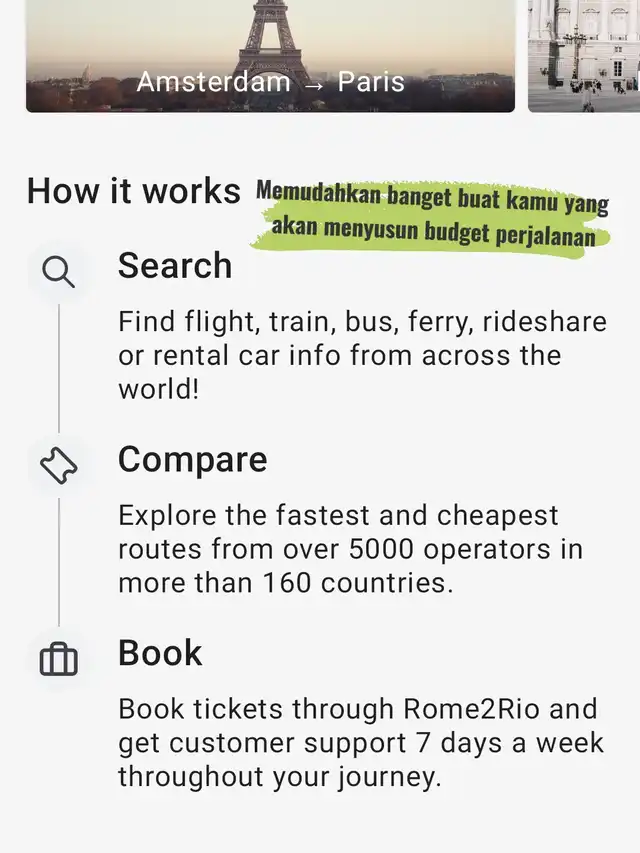Click the connector line between Search and Compare
Viewport: 640px width, 853px height.
[x=58, y=368]
